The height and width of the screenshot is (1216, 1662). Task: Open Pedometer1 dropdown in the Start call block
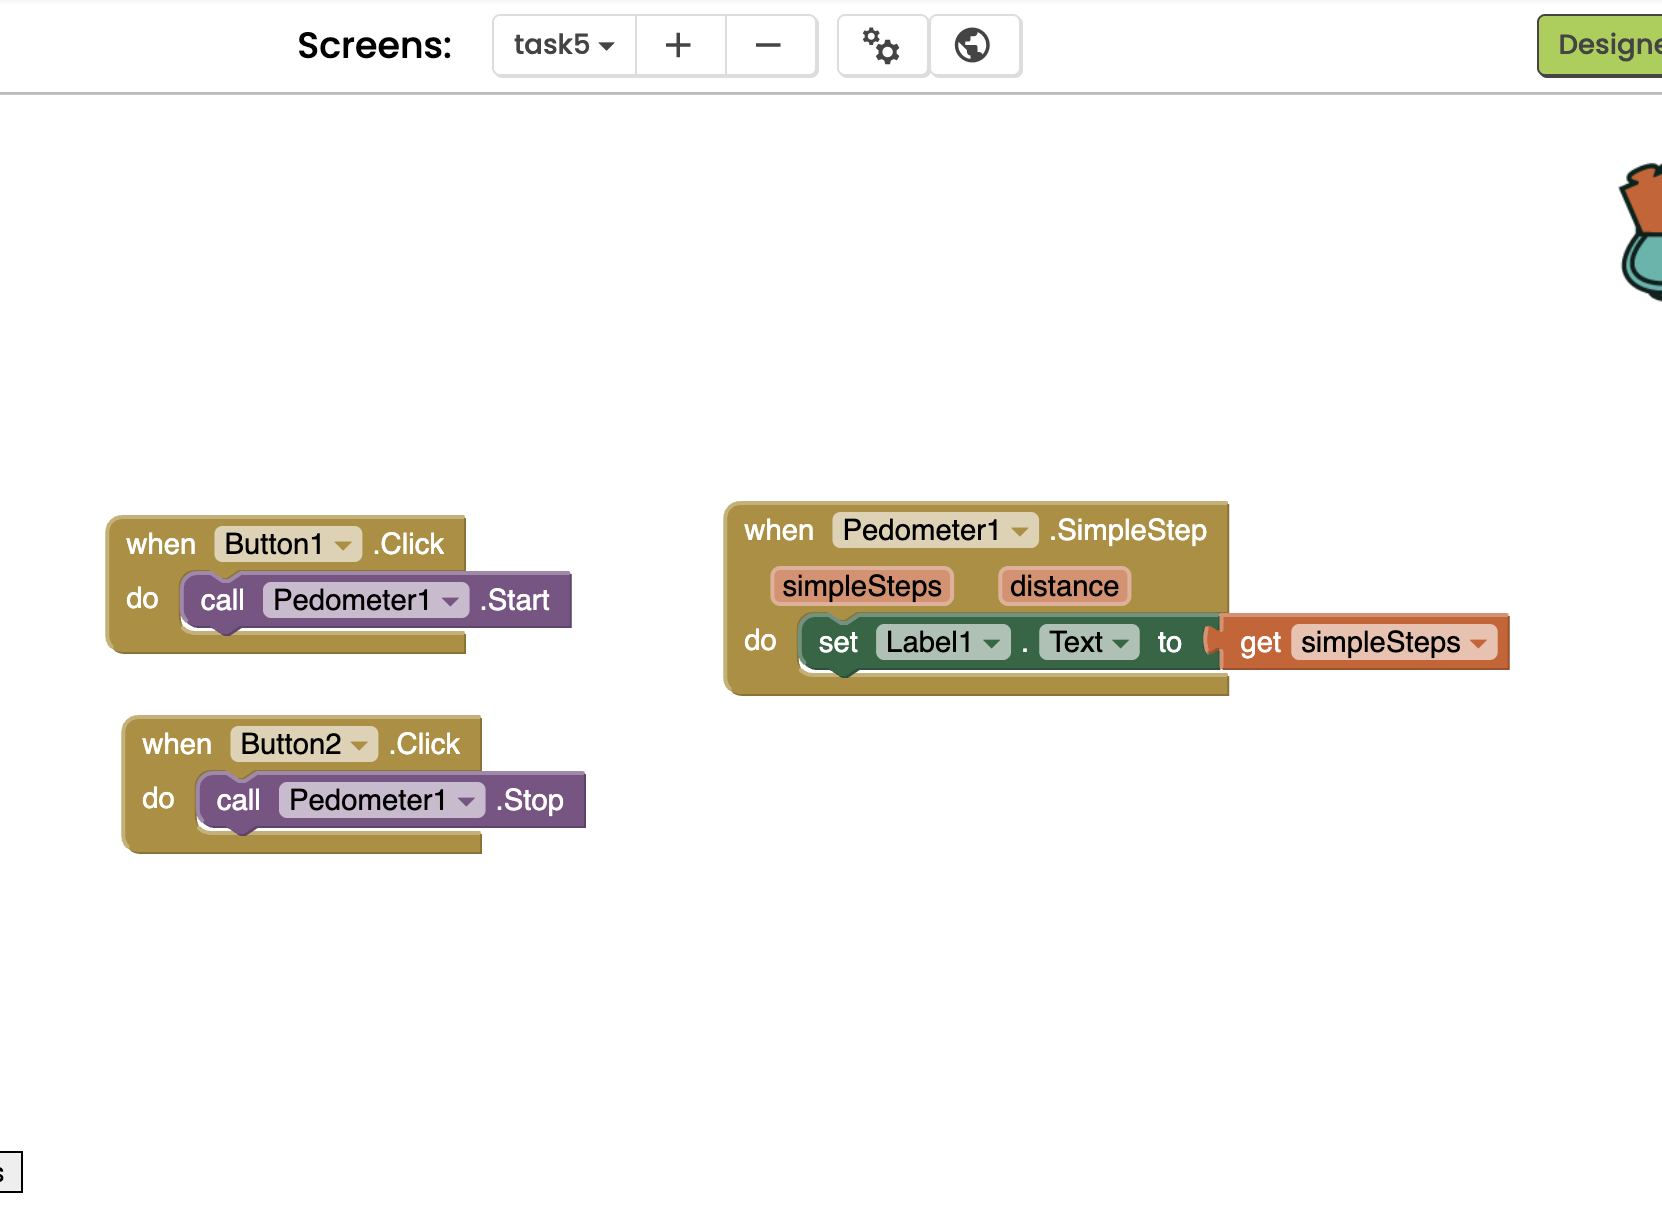(366, 600)
